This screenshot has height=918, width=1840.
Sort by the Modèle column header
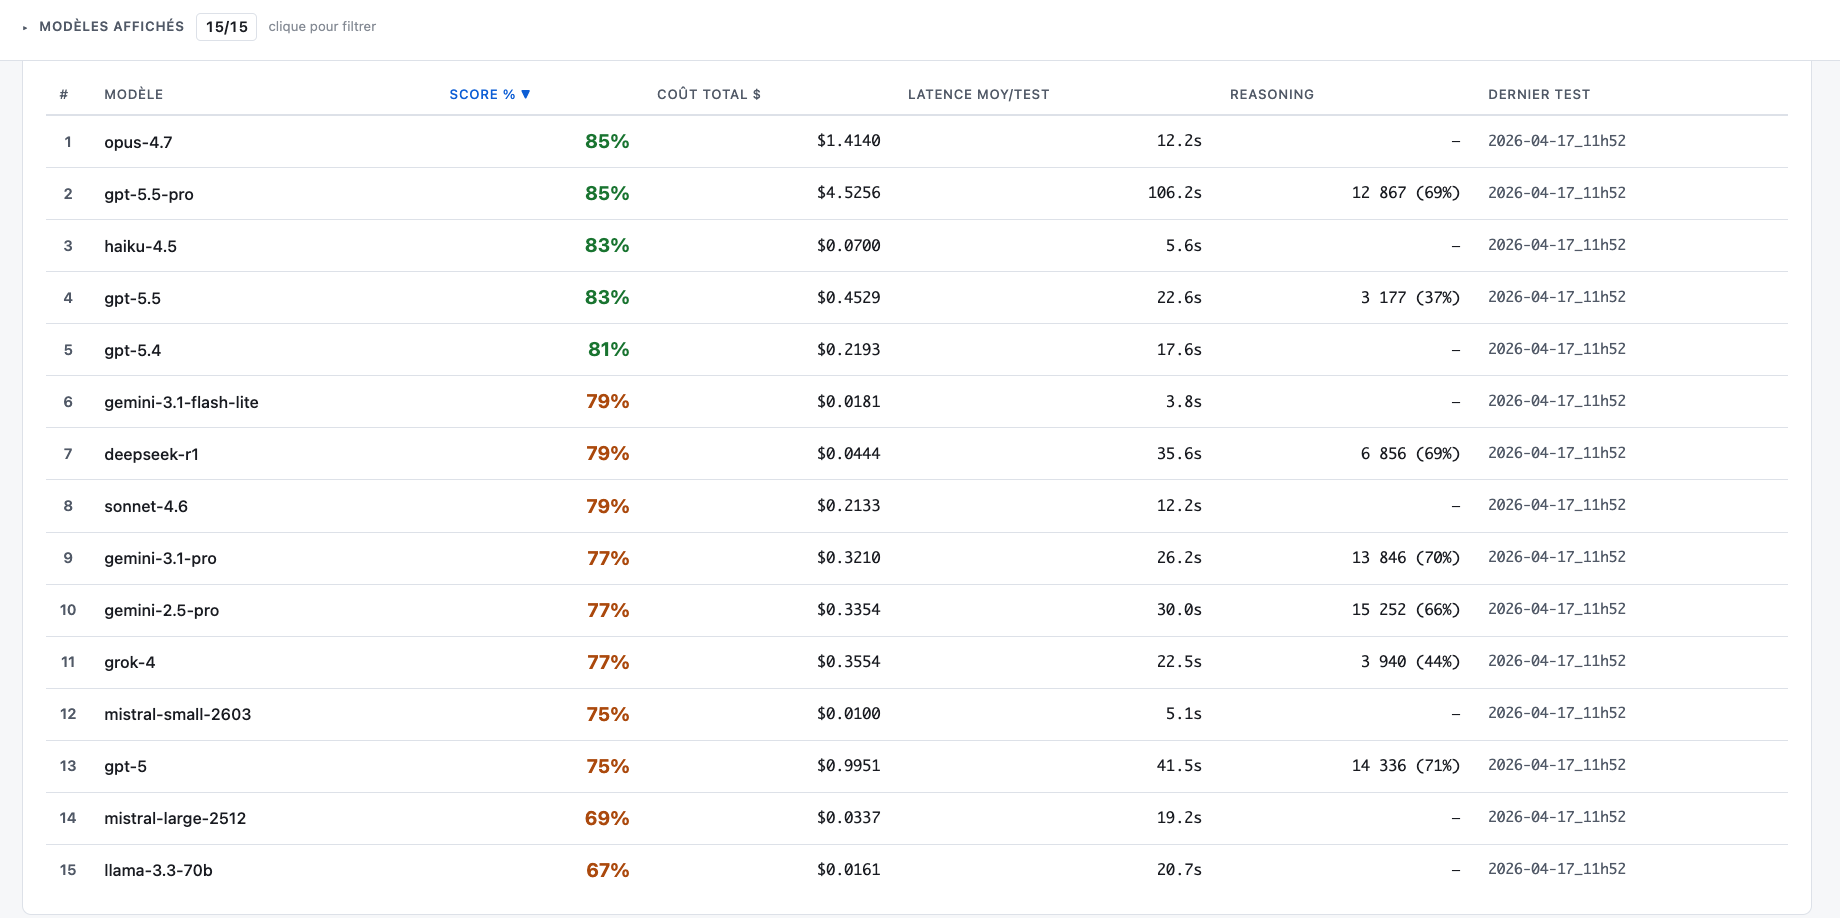pos(134,94)
